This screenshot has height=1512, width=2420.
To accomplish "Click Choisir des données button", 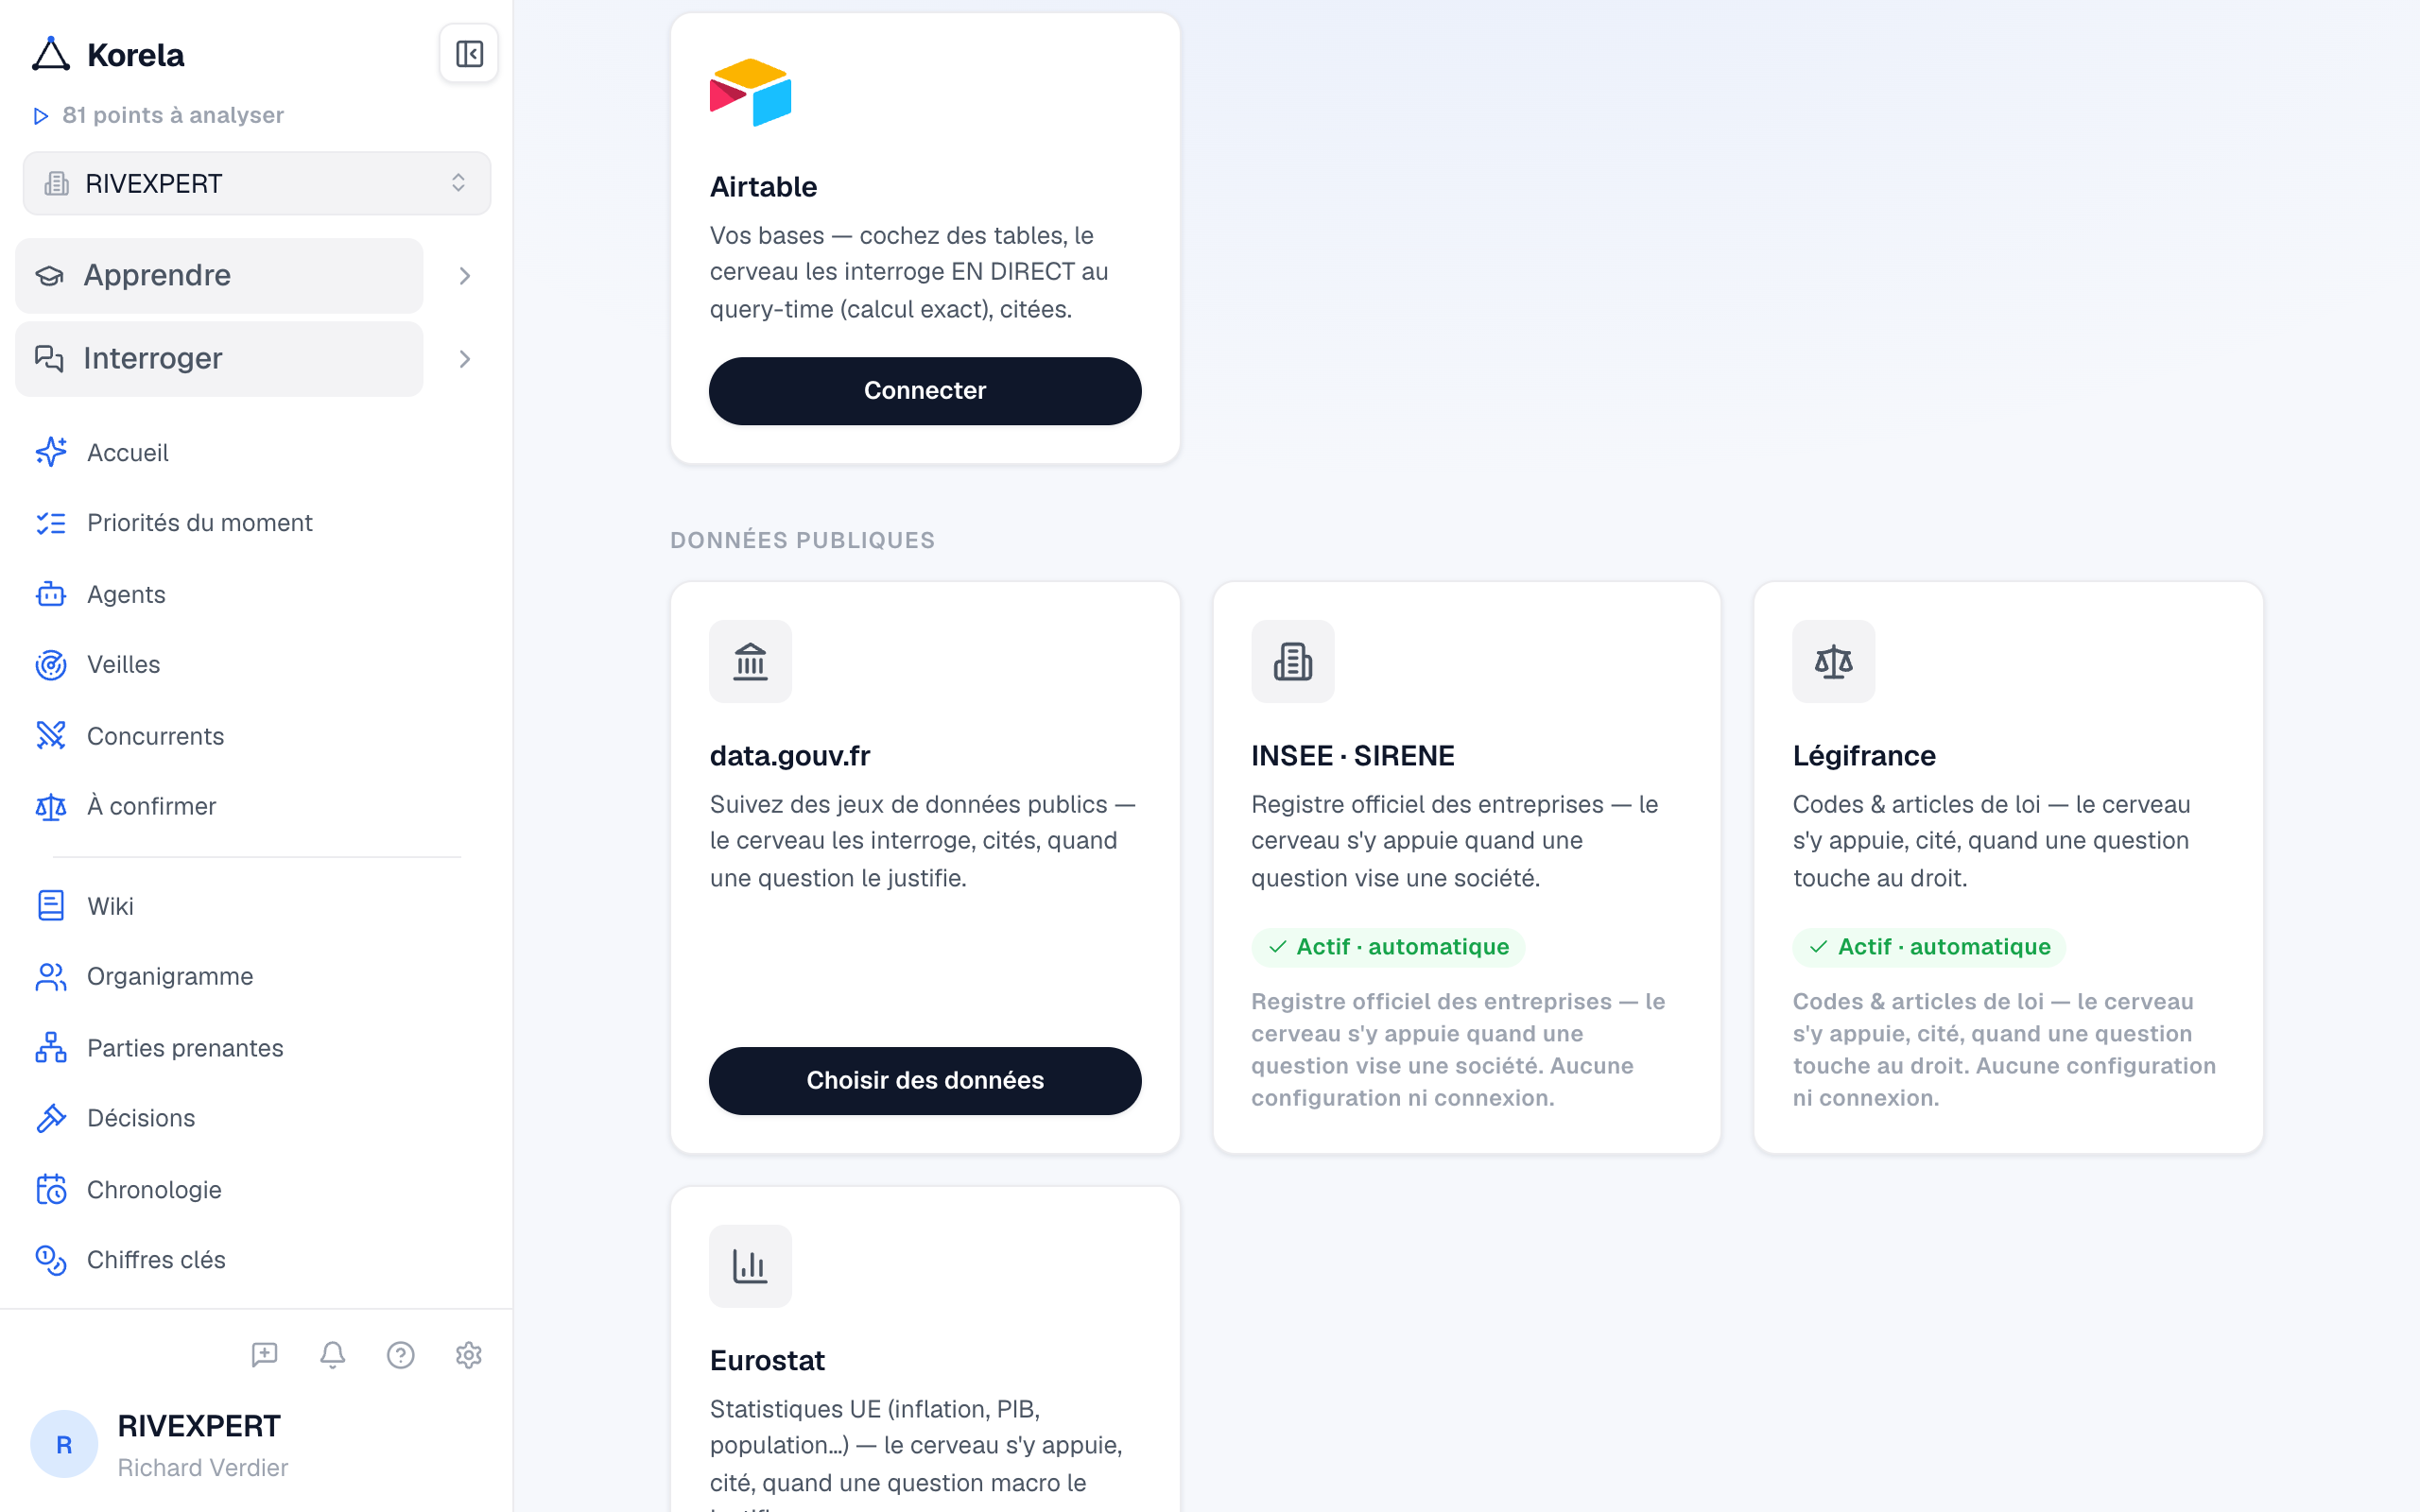I will click(x=925, y=1081).
